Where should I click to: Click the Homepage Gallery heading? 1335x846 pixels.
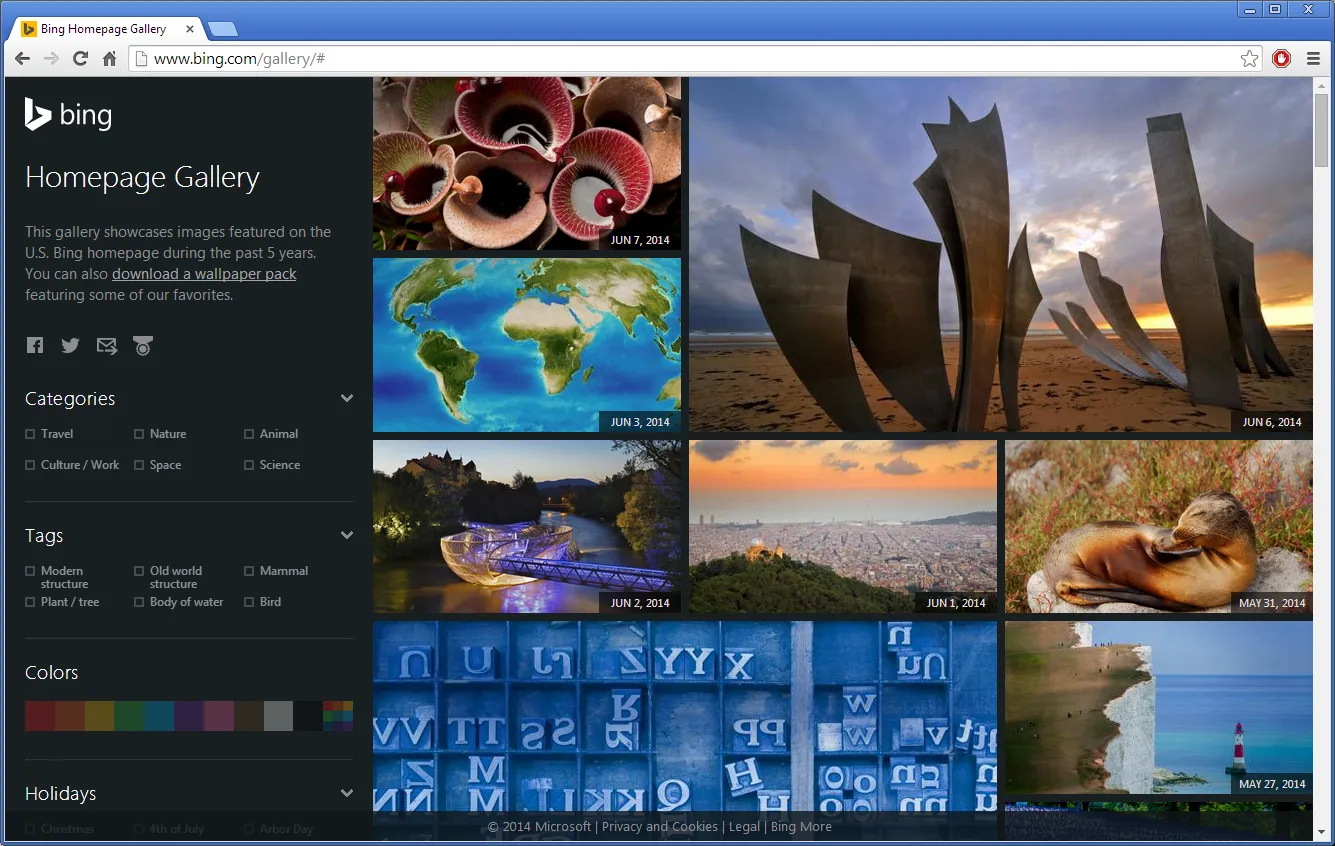142,177
